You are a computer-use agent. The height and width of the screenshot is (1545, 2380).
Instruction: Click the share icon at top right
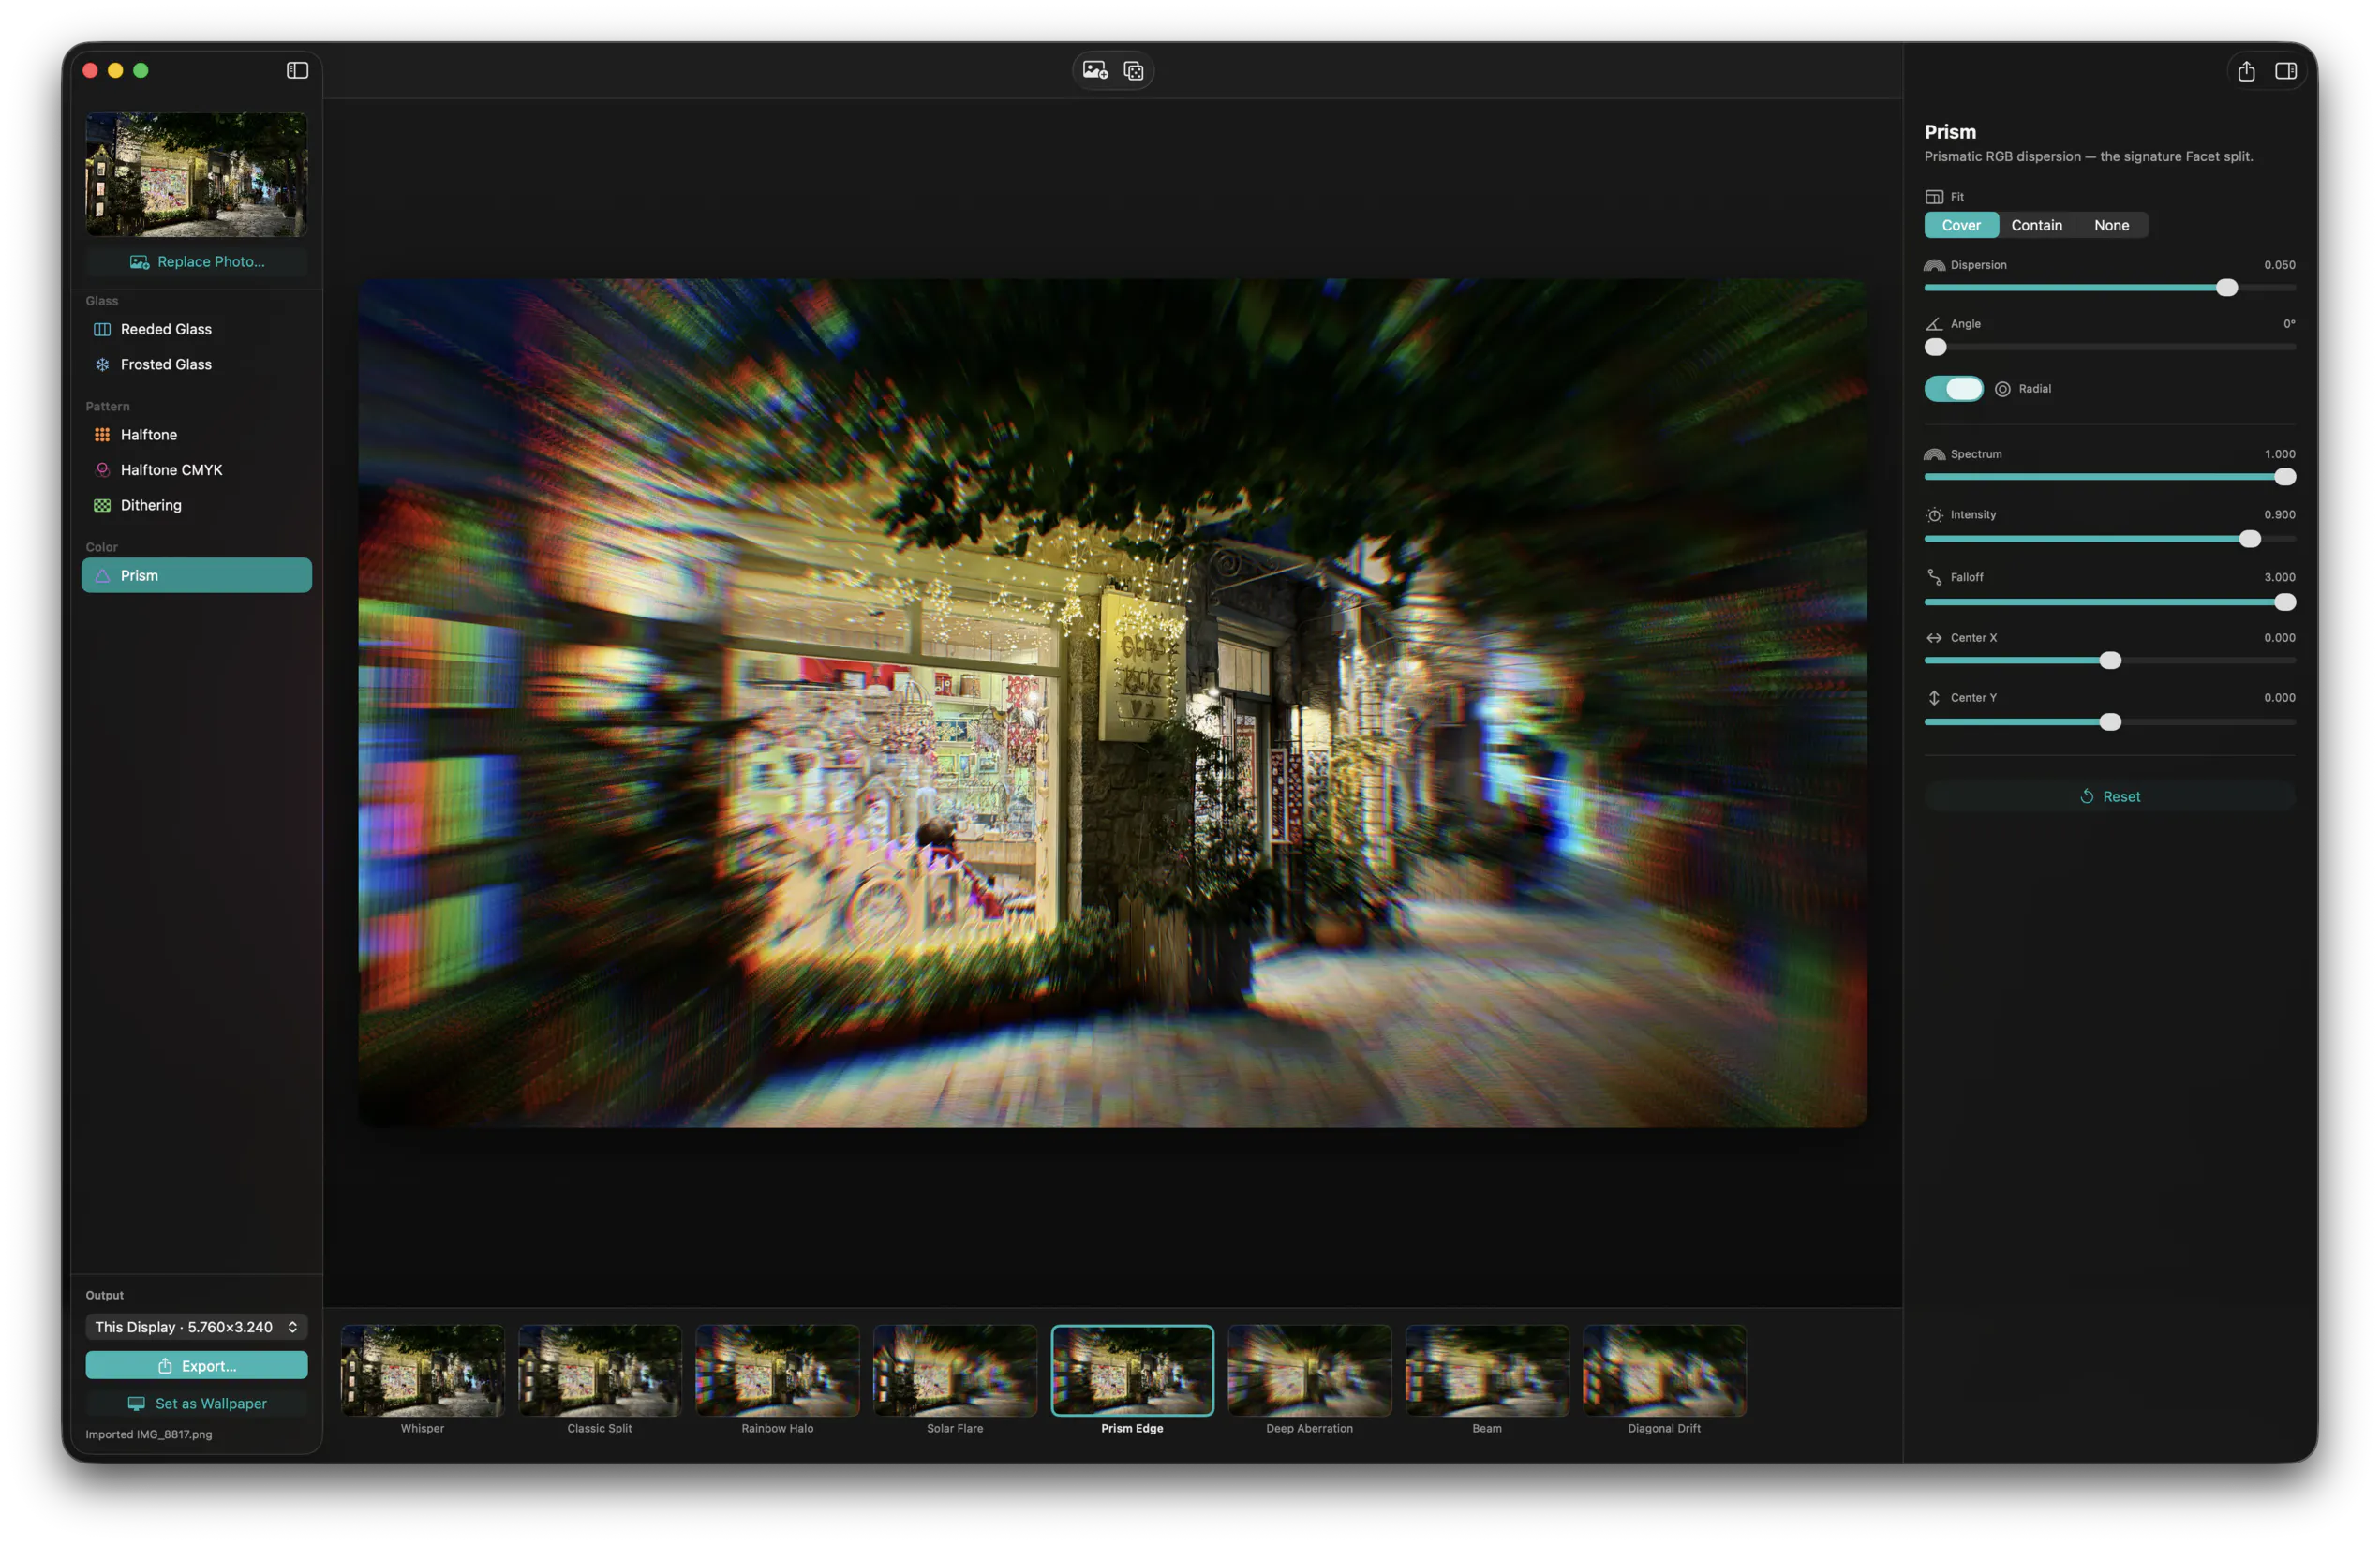2246,70
